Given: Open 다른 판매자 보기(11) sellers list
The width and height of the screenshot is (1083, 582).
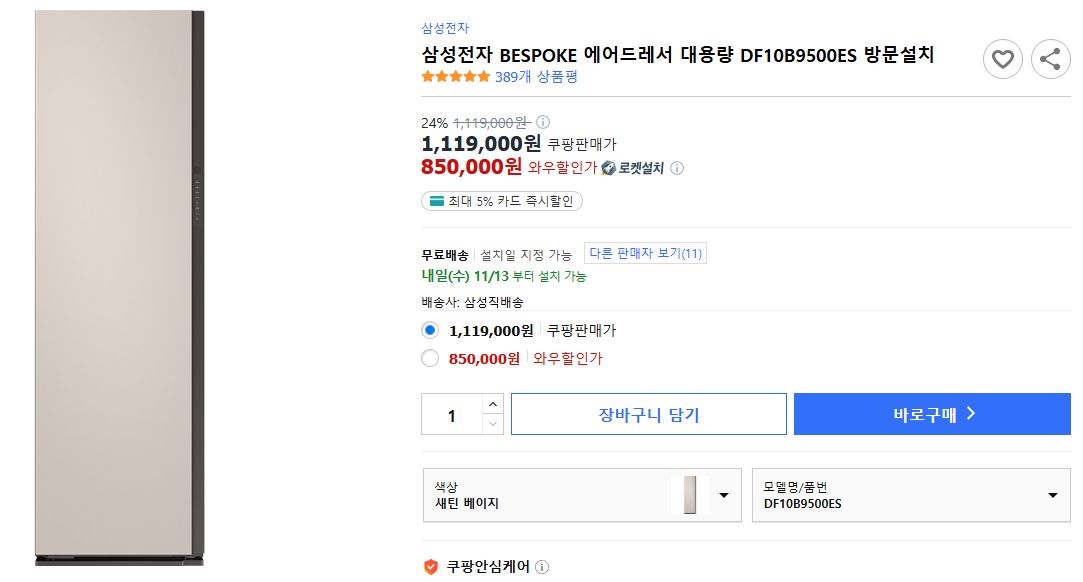Looking at the screenshot, I should (x=645, y=252).
